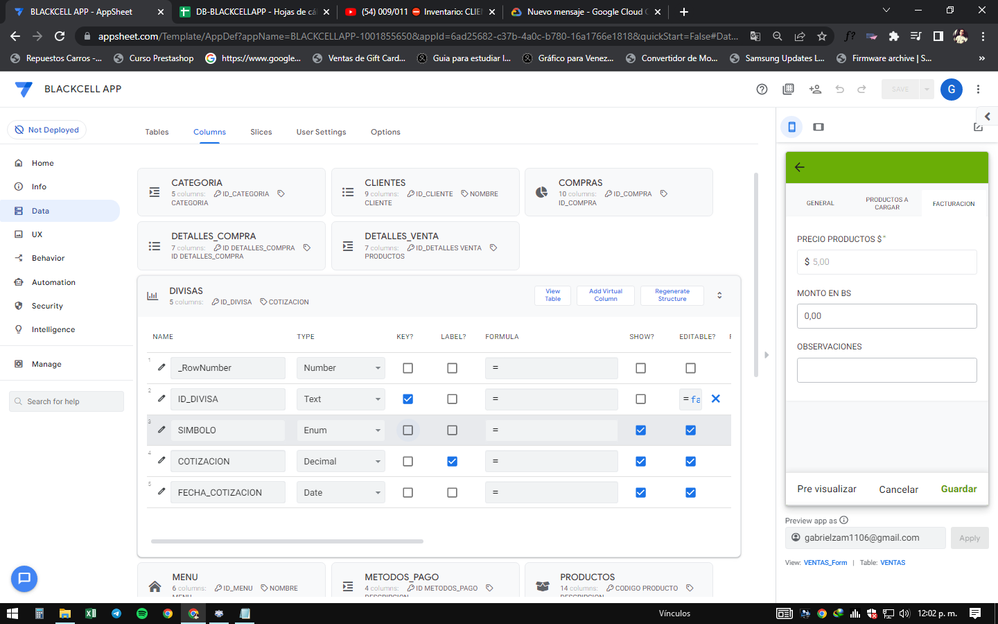The image size is (998, 624).
Task: Open the blue chat support bubble
Action: (24, 578)
